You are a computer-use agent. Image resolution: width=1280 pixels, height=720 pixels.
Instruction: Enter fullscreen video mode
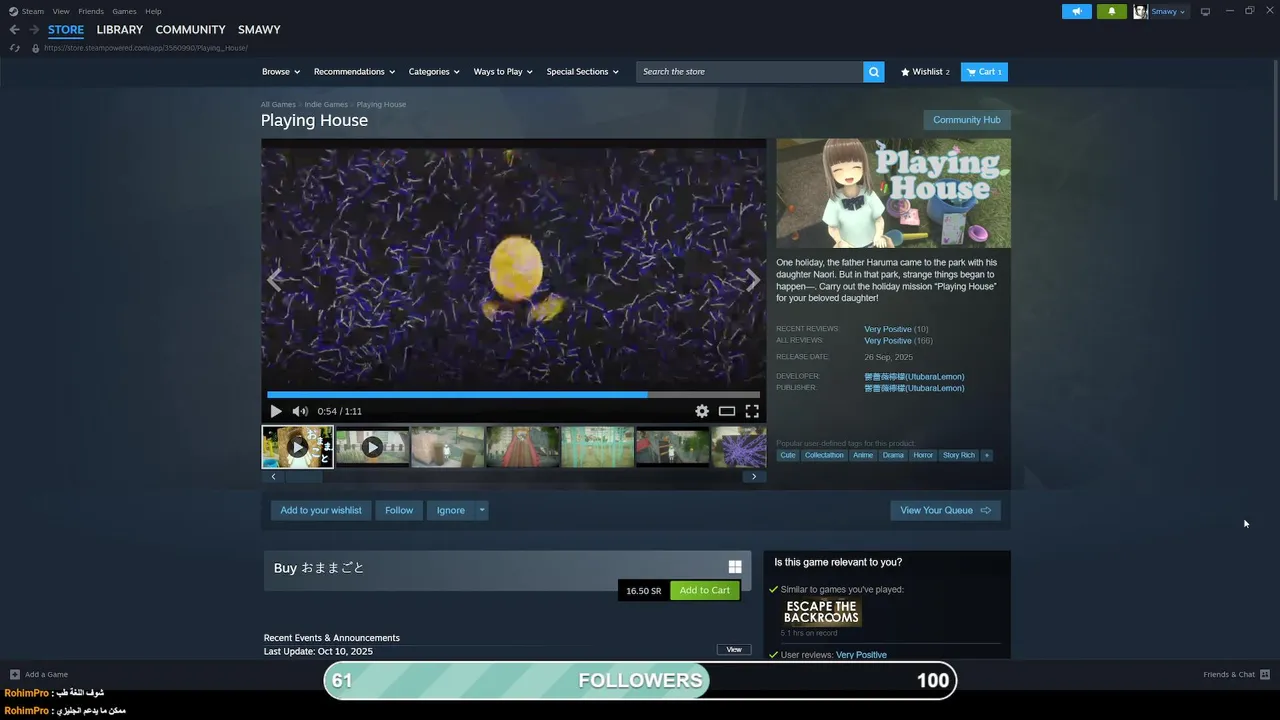[752, 411]
